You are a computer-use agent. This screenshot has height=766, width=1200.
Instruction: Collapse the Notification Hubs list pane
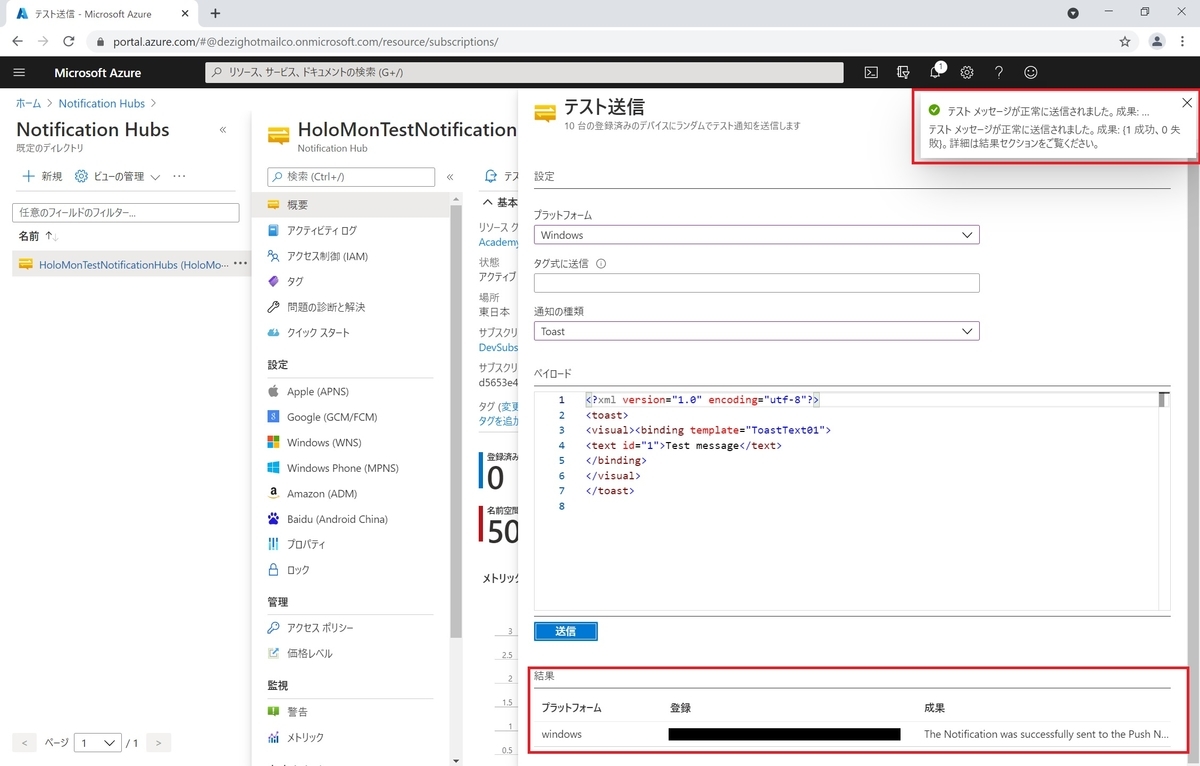[x=223, y=130]
